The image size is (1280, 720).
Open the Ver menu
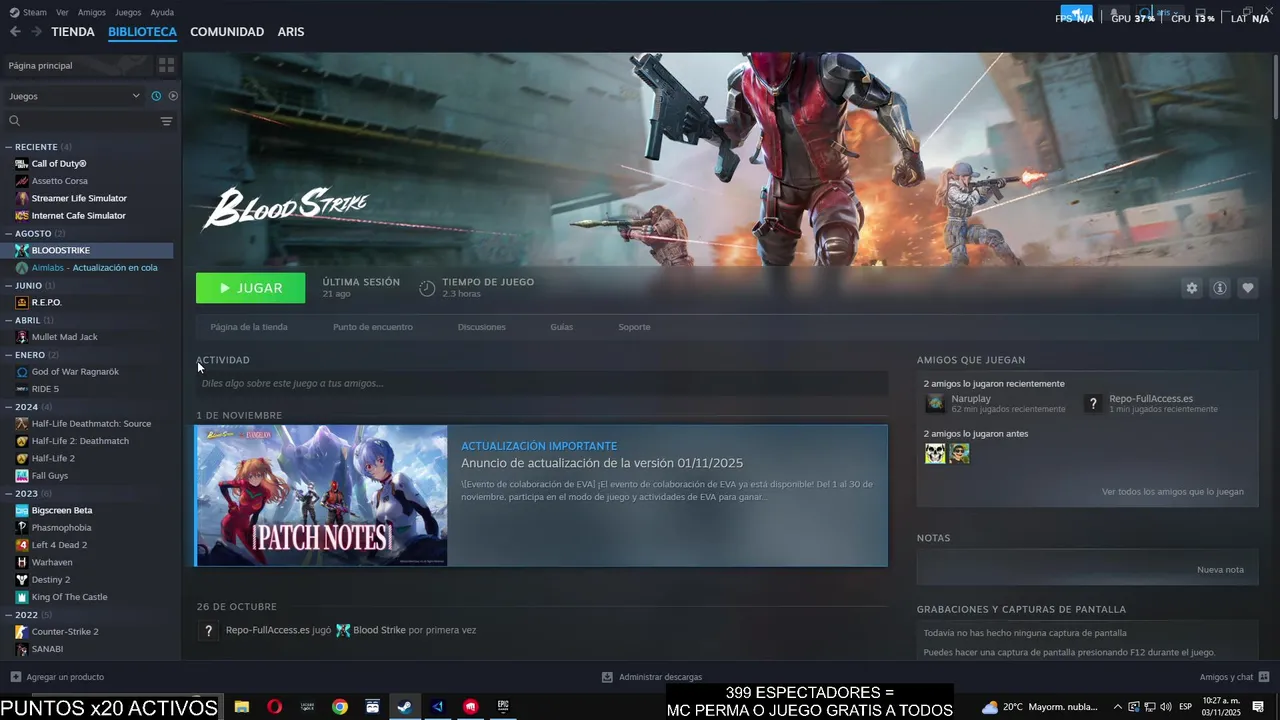(62, 12)
